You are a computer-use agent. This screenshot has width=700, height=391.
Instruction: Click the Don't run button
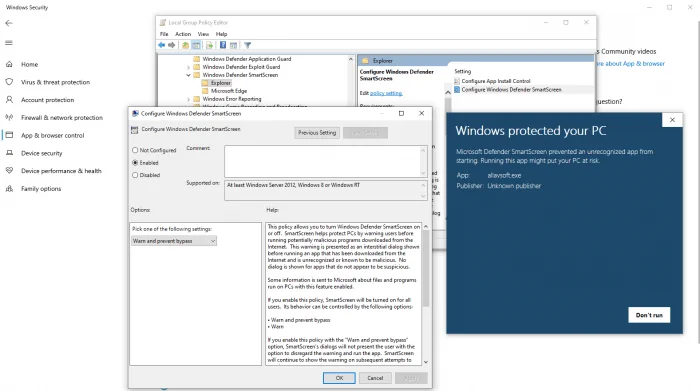[649, 315]
